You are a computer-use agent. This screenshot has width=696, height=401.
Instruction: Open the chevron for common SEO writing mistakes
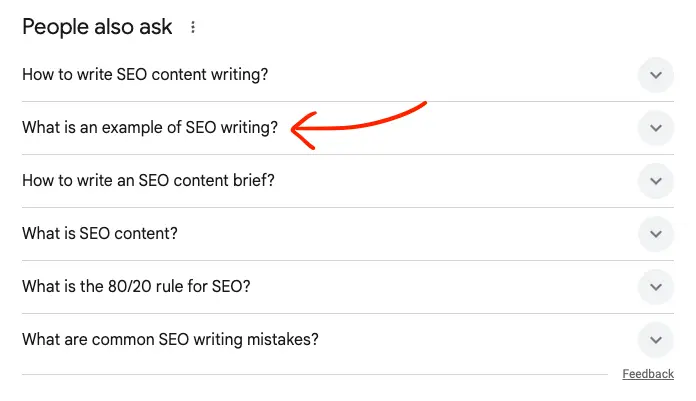click(655, 340)
